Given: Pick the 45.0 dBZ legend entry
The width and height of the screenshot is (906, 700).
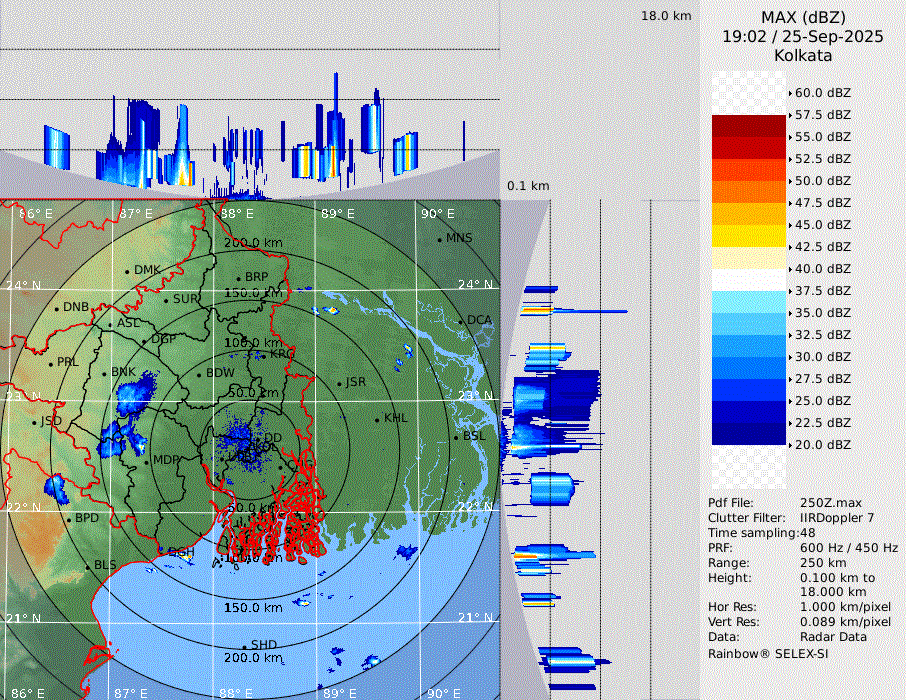Looking at the screenshot, I should (822, 225).
